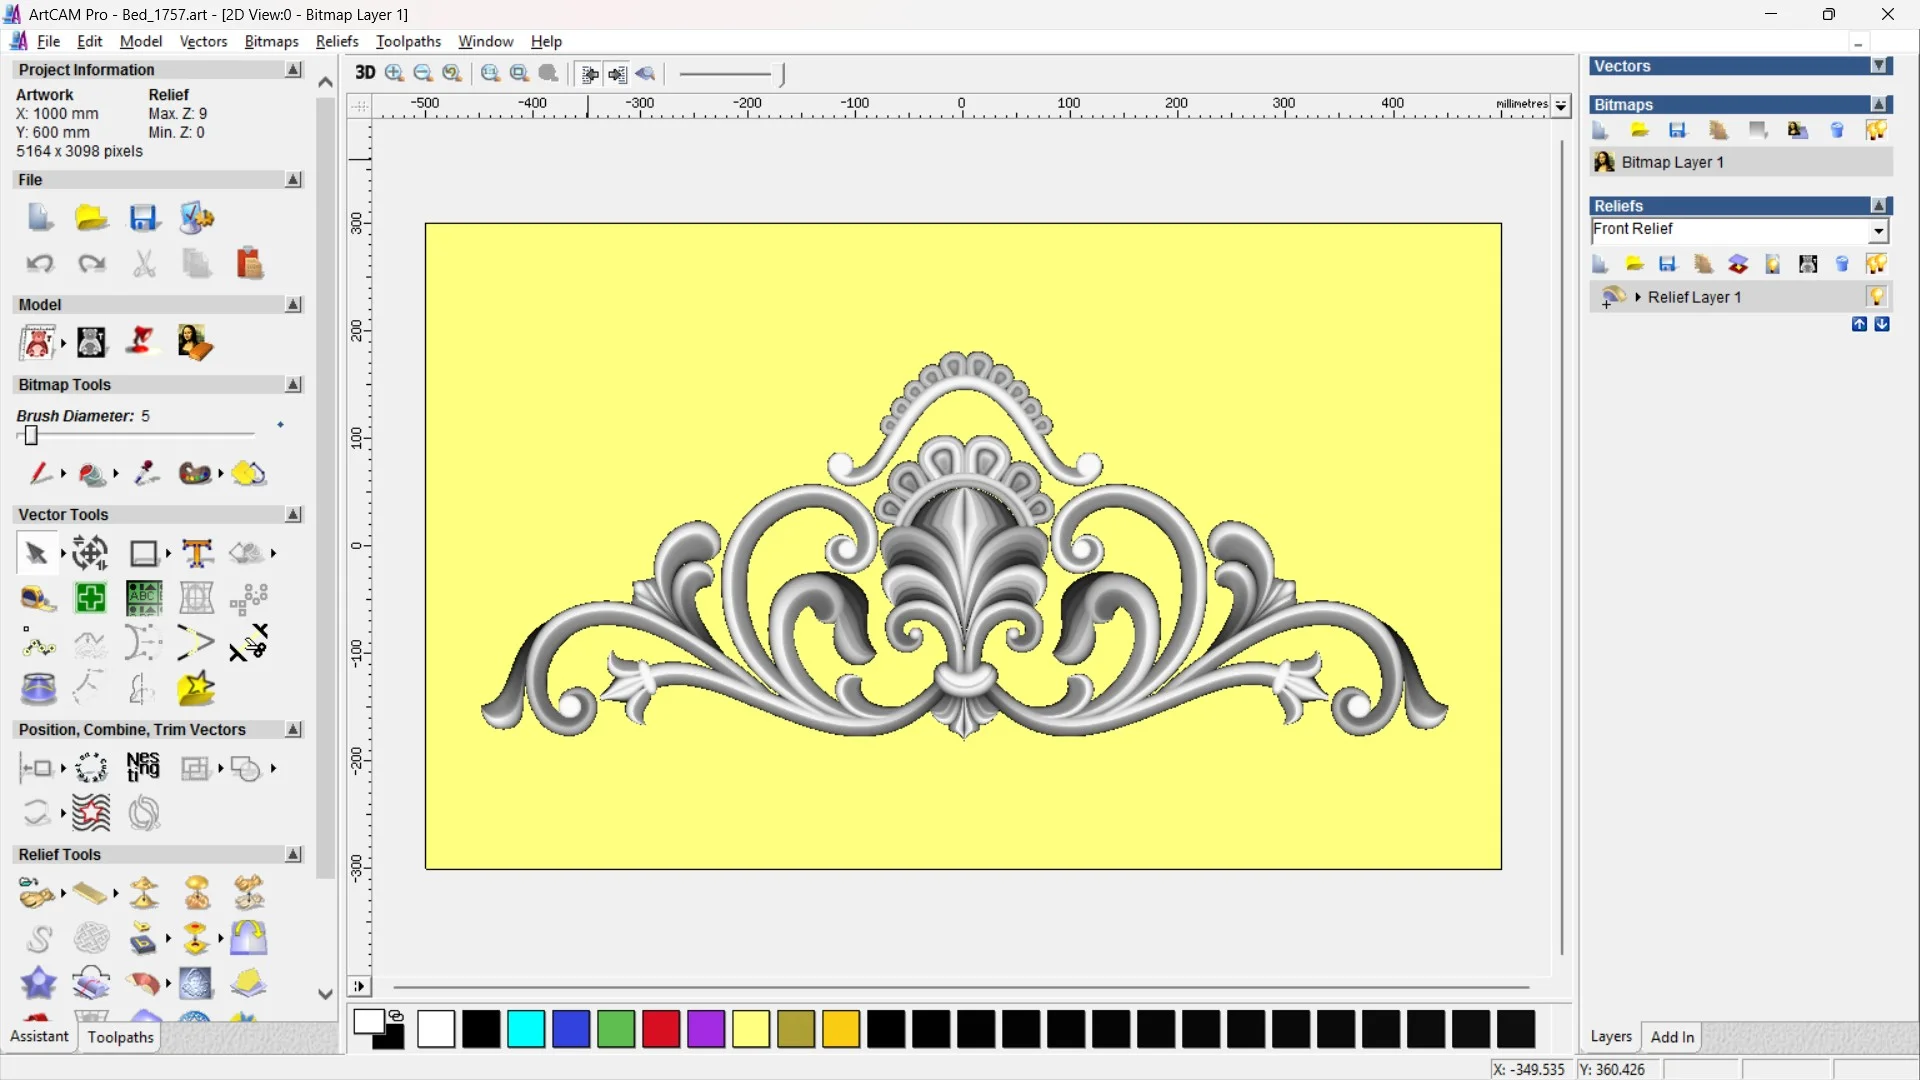This screenshot has height=1080, width=1920.
Task: Collapse the Bitmap Tools section
Action: pos(293,385)
